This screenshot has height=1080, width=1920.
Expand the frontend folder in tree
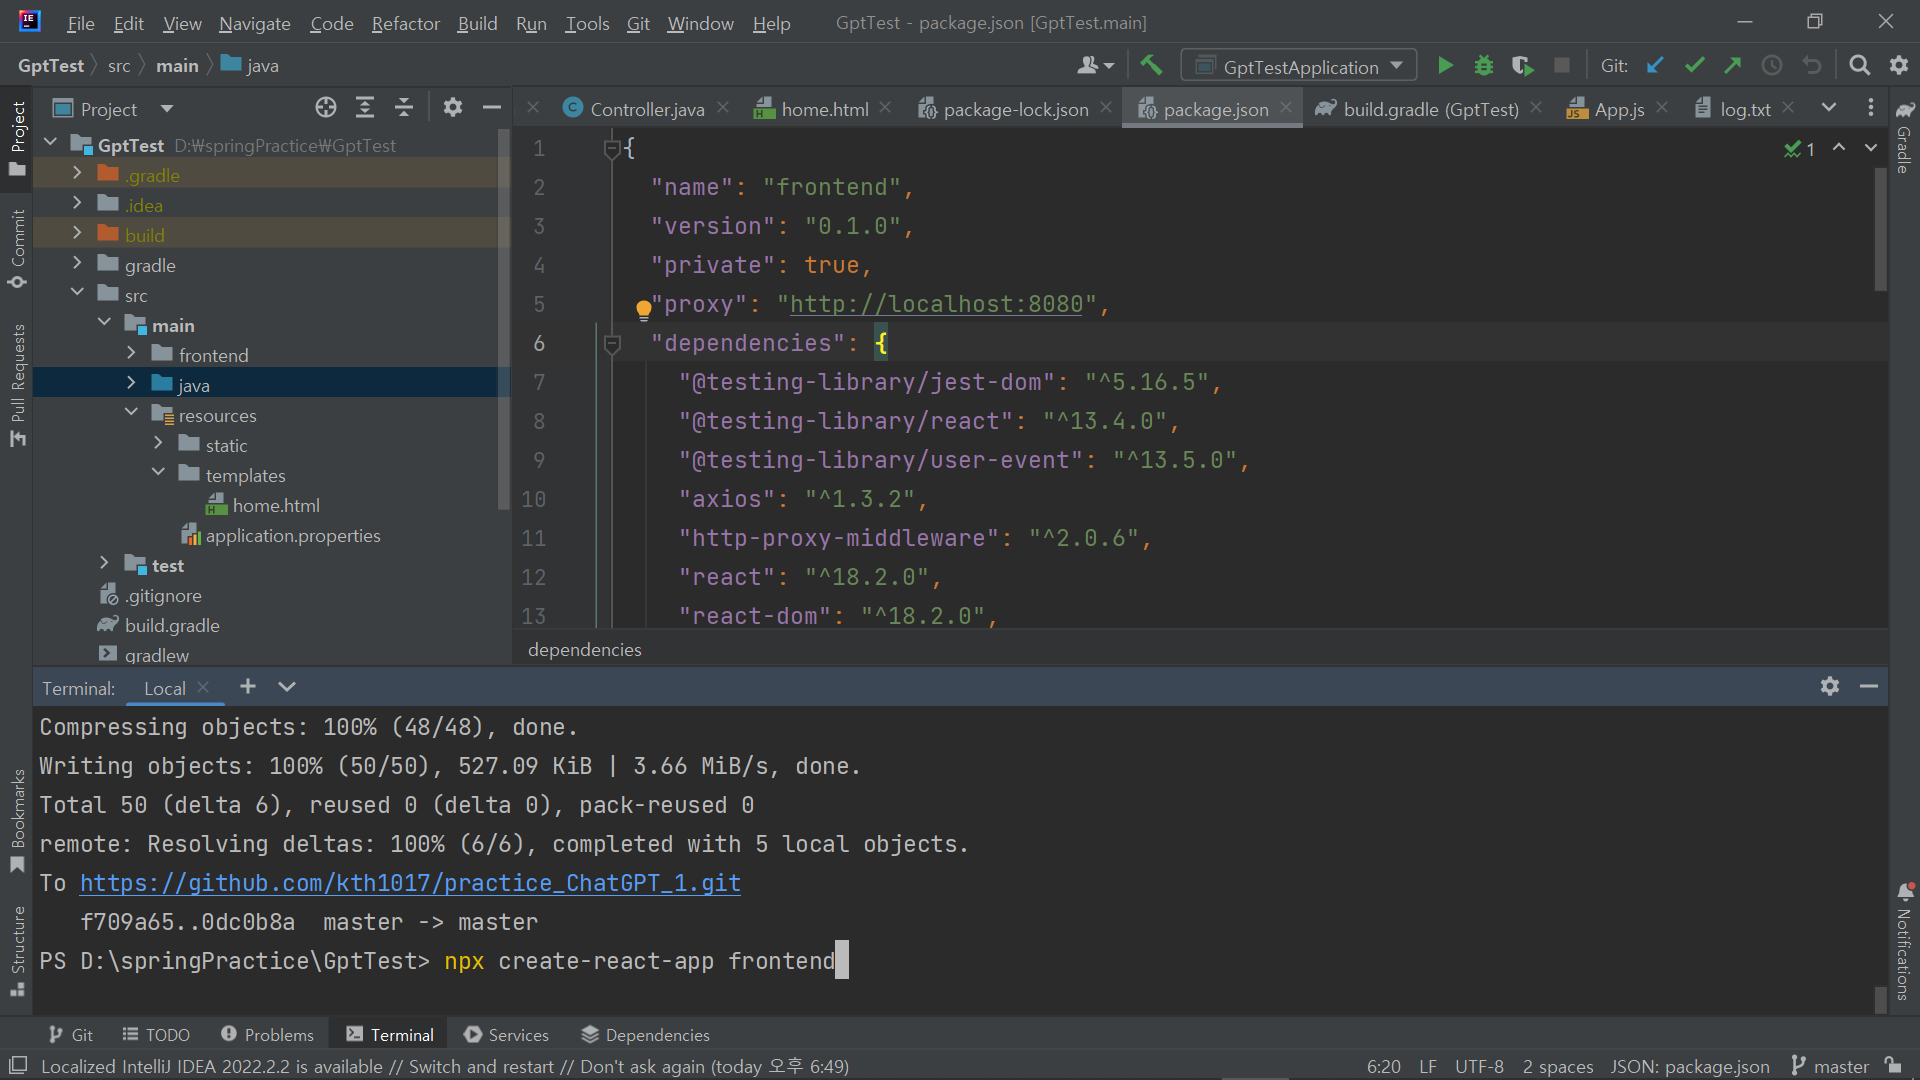coord(132,354)
